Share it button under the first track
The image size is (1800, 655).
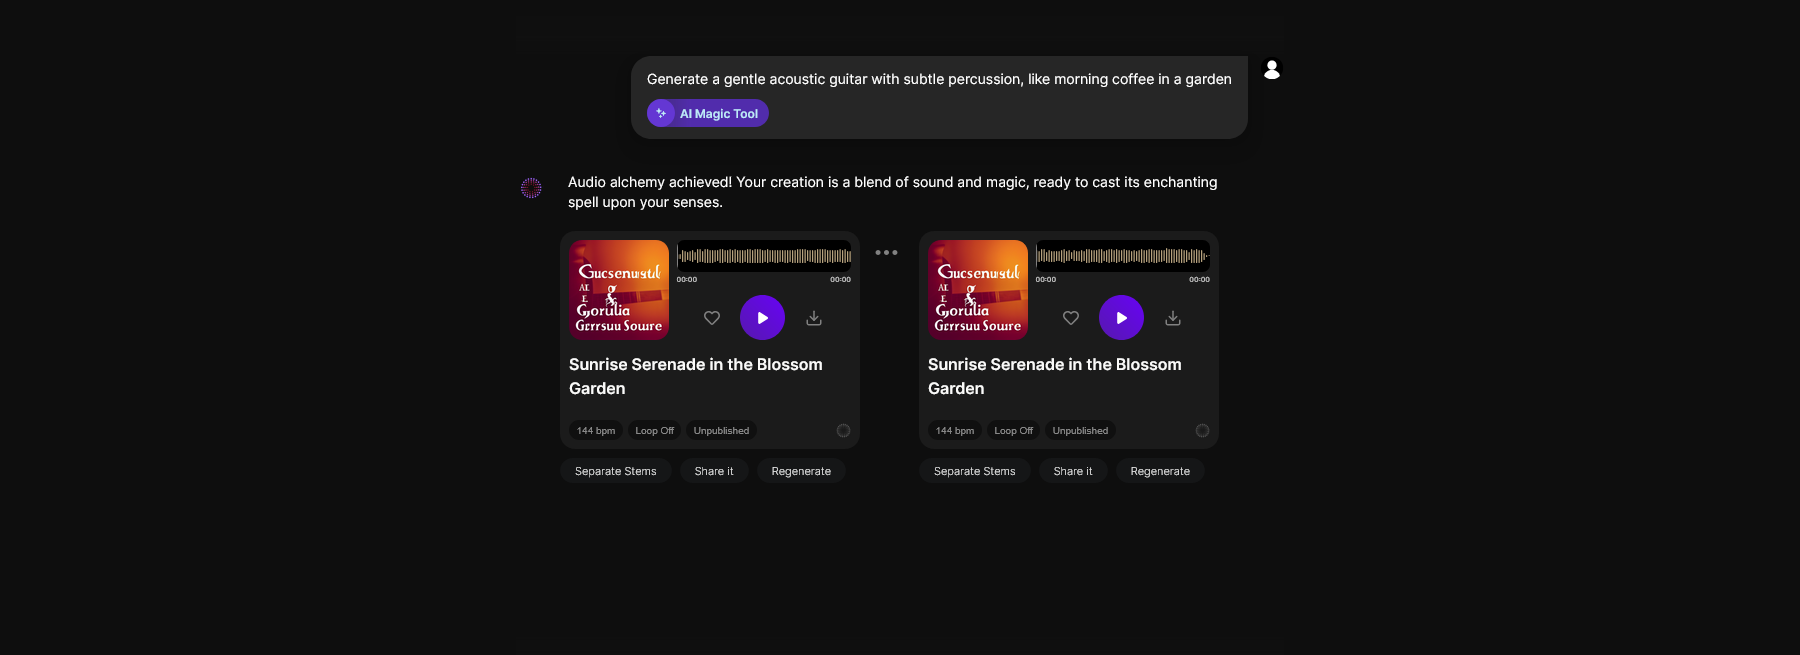[714, 471]
